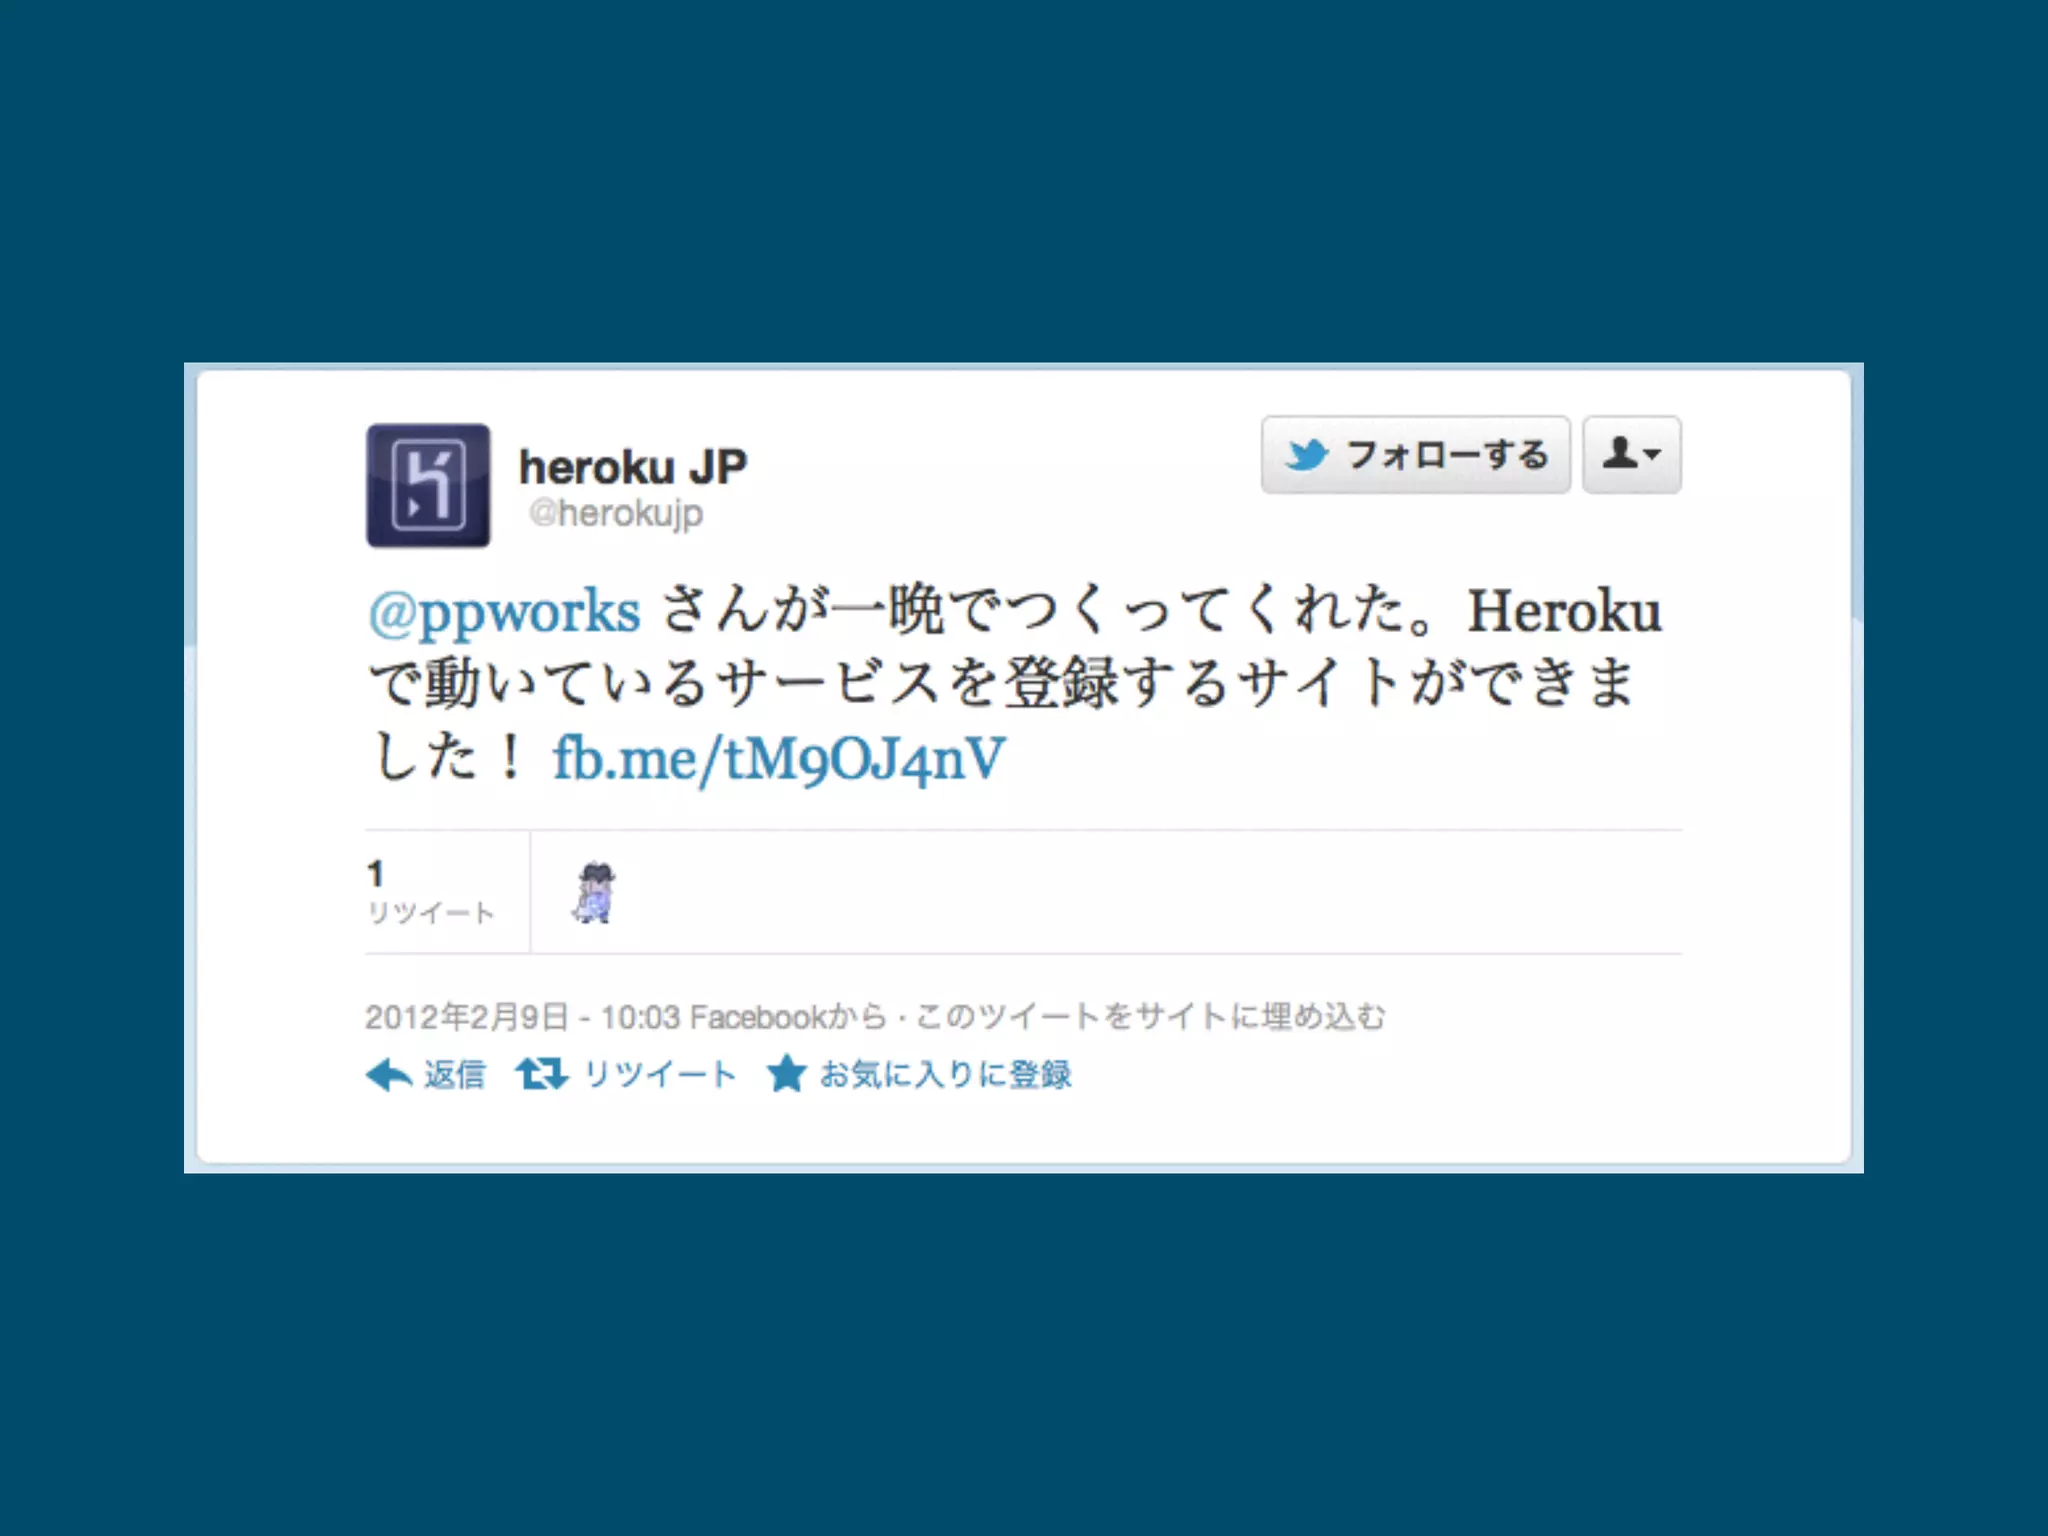The height and width of the screenshot is (1536, 2048).
Task: Open the 2012年2月9日 - 10:03 timestamp
Action: (x=523, y=1017)
